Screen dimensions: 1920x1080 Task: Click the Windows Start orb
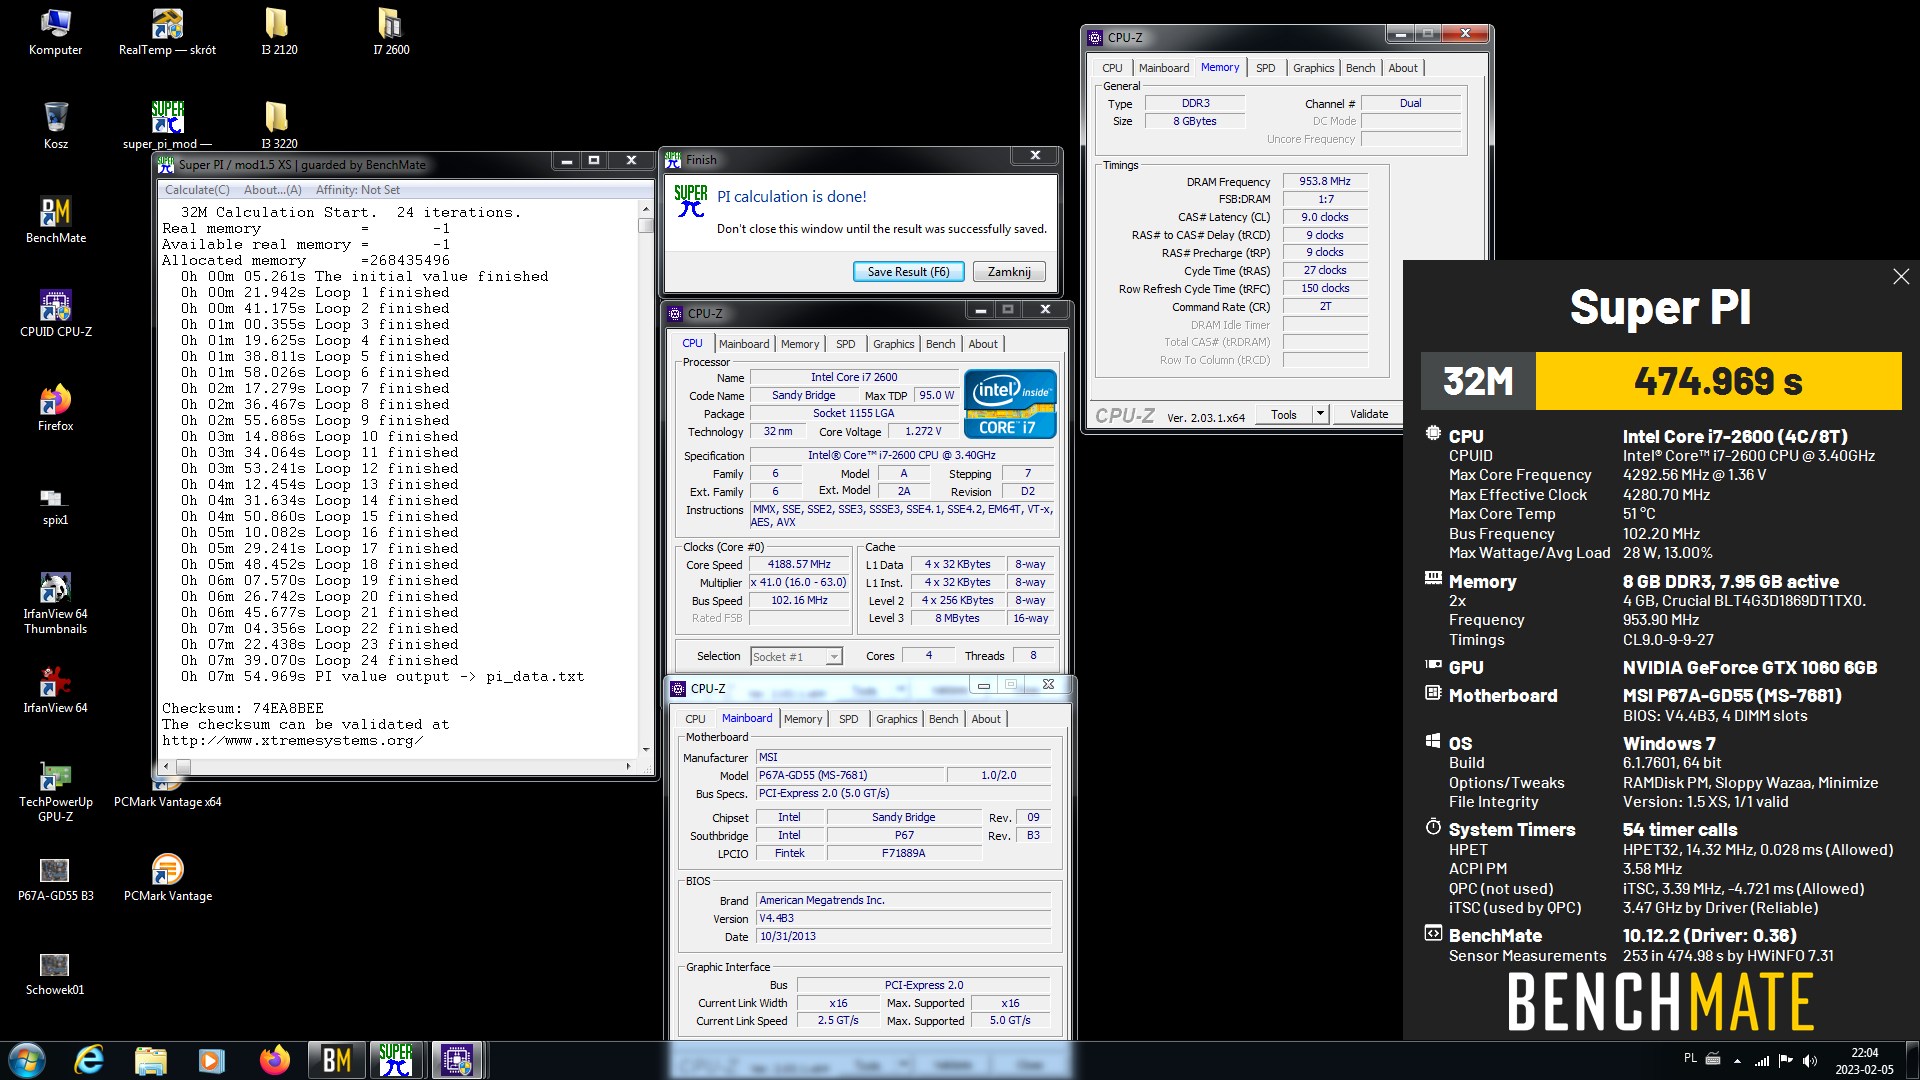tap(27, 1060)
